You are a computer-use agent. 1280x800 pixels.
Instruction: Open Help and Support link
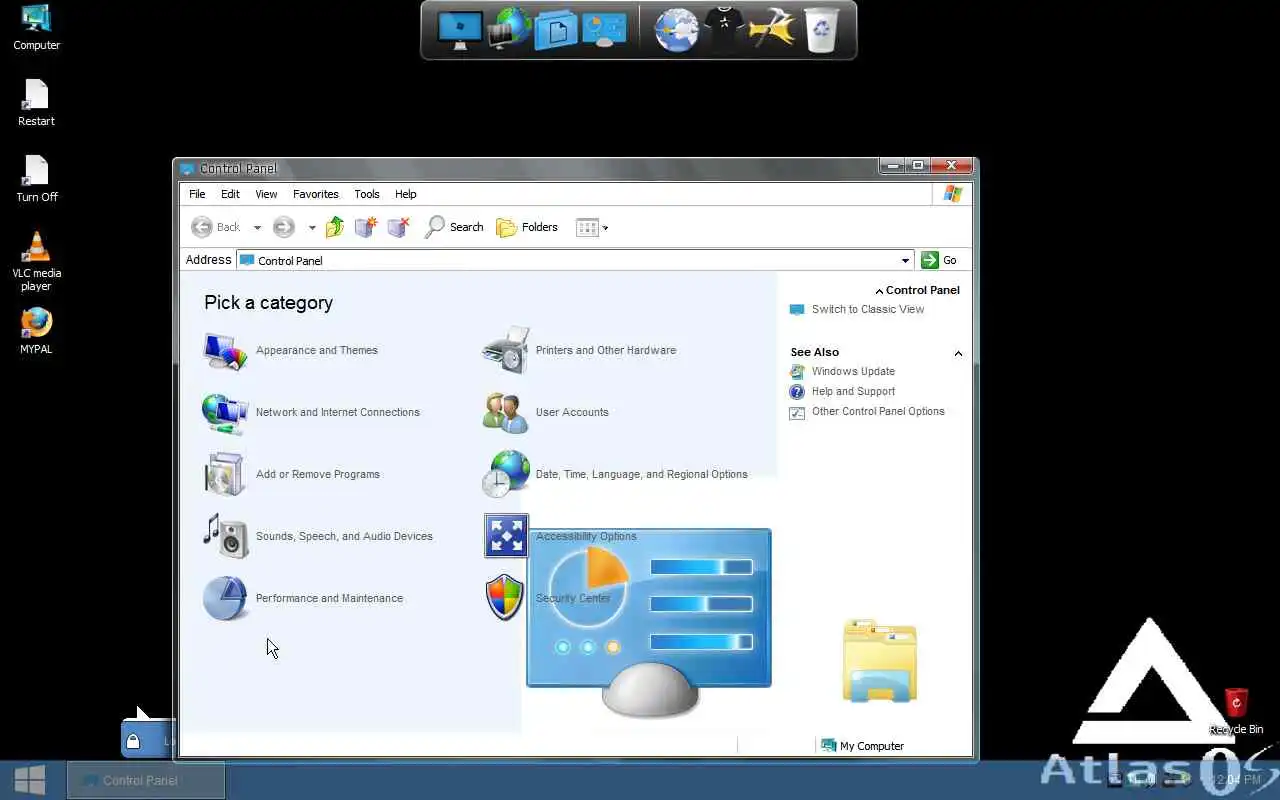853,391
